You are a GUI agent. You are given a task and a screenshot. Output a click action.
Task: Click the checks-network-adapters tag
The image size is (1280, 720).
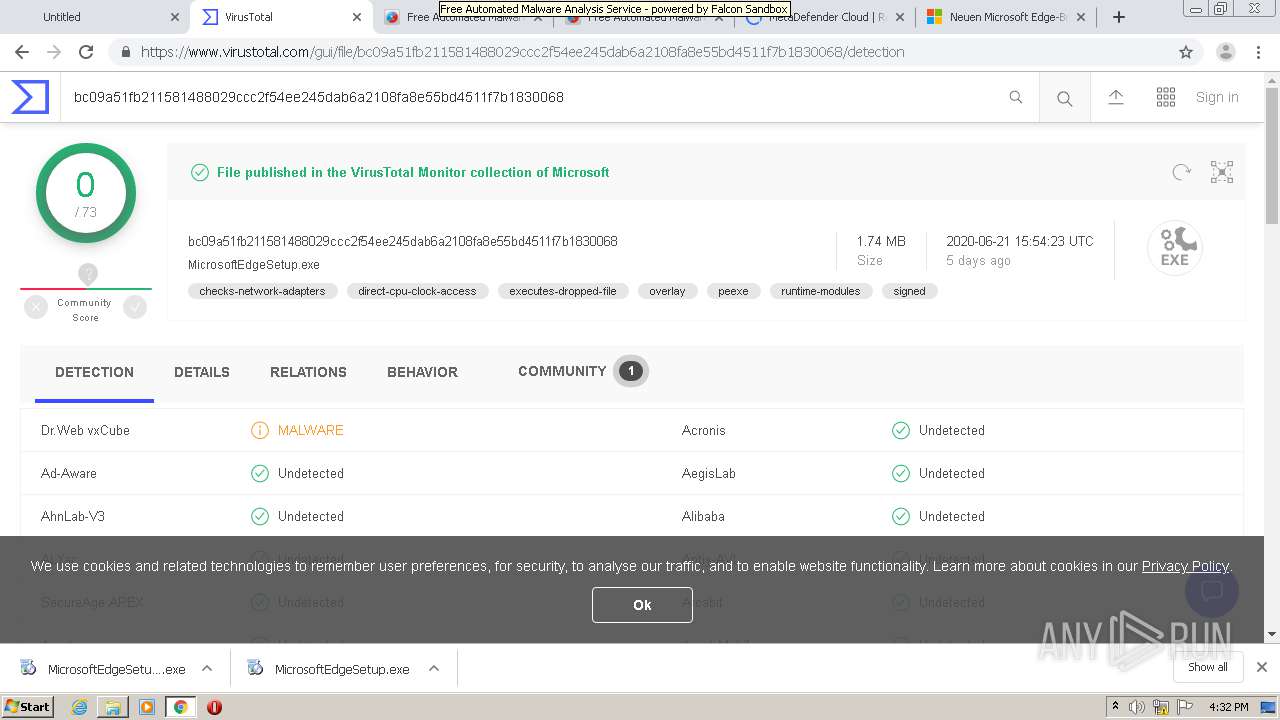click(262, 291)
